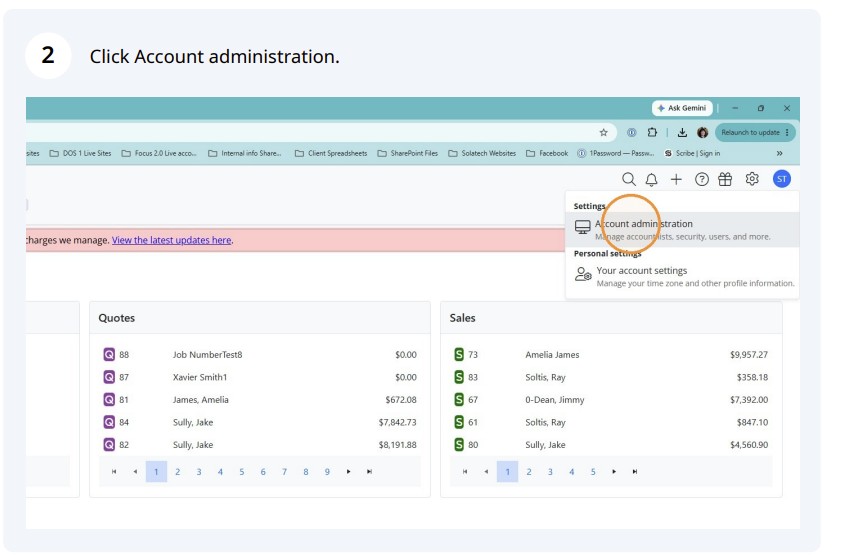Screen dimensions: 845x557
Task: Go to previous Quotes page arrow
Action: 135,472
